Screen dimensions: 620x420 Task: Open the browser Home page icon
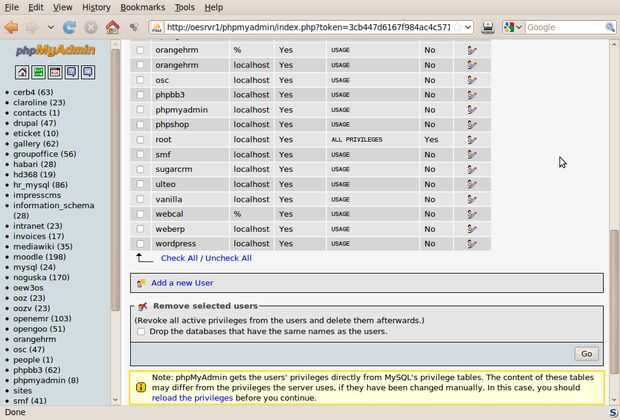(112, 27)
